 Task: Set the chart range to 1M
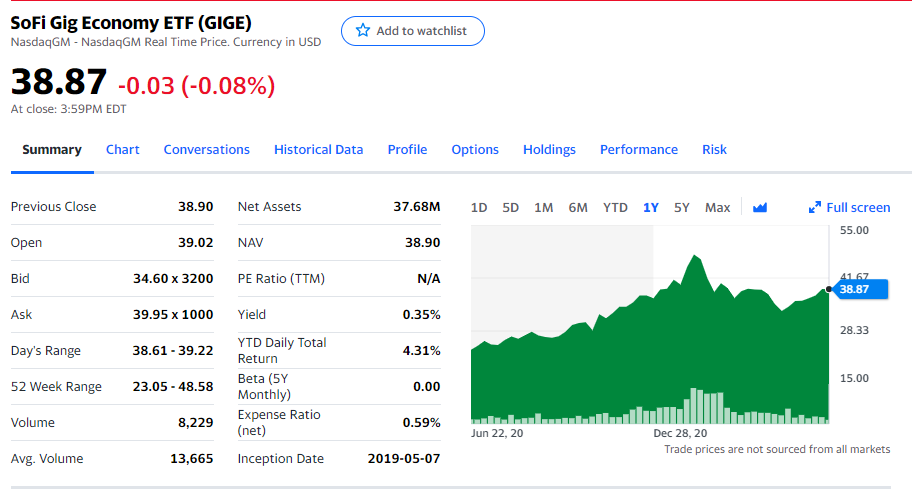[x=544, y=208]
